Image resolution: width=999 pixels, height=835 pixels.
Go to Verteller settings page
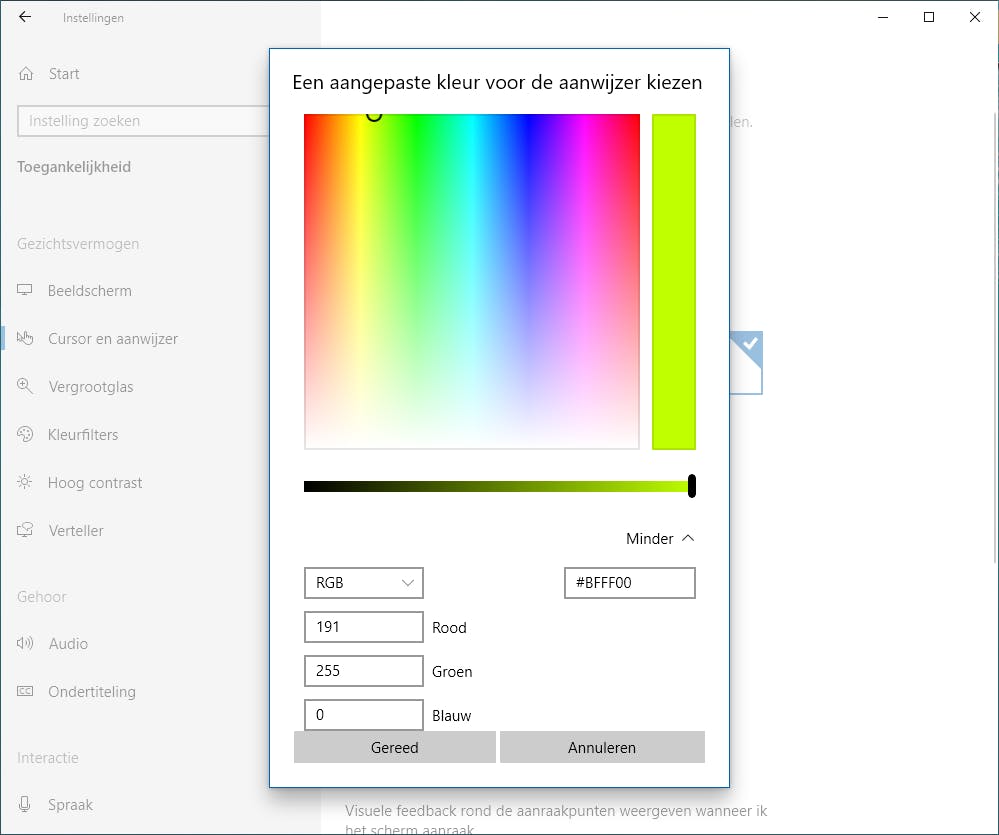point(76,531)
